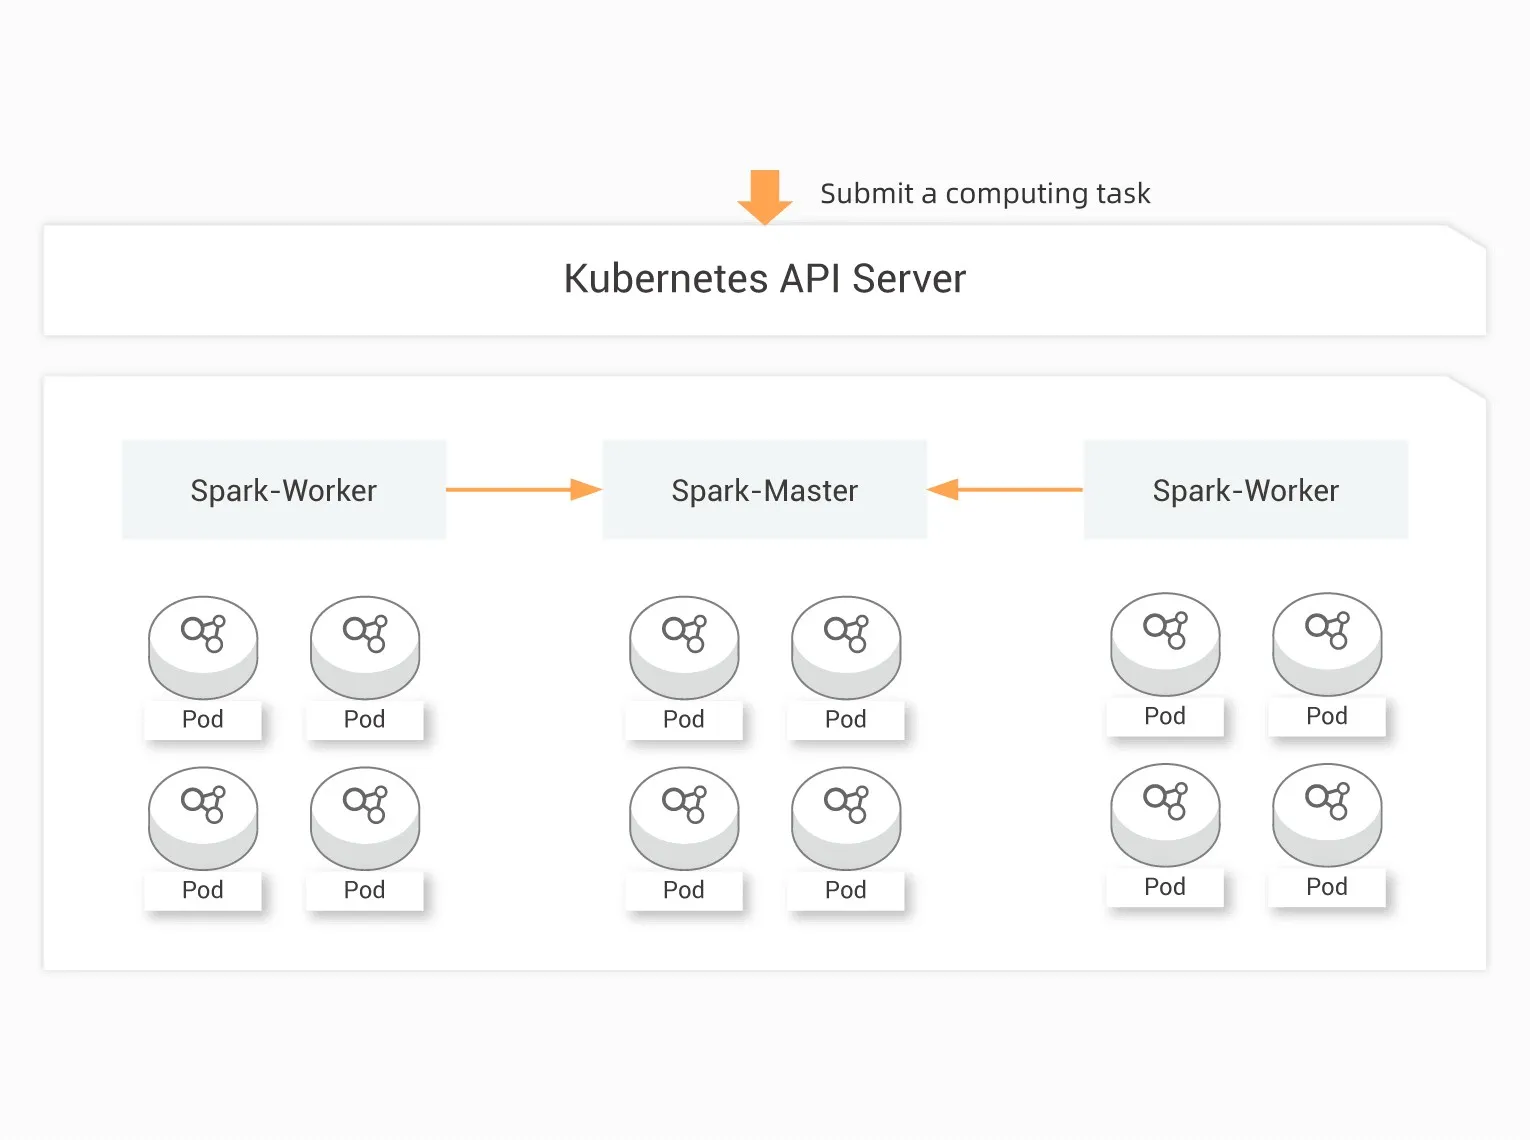Select the left Spark-Worker box

(x=284, y=490)
